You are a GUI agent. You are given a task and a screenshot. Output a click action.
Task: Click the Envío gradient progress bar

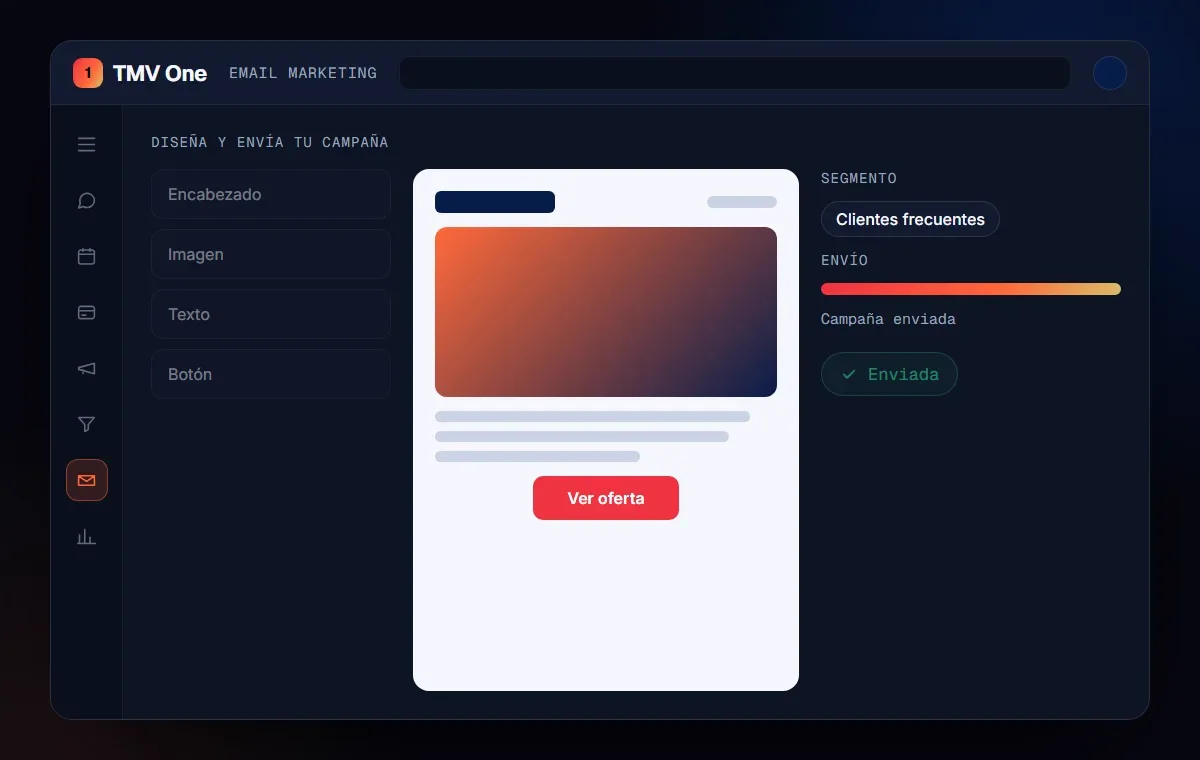pos(971,289)
